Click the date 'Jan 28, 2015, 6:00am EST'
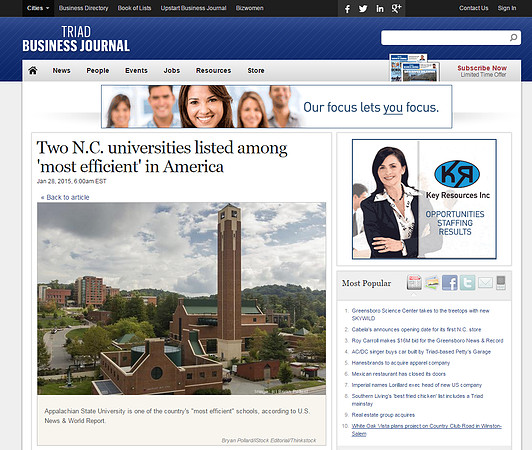This screenshot has width=532, height=450. 72,181
